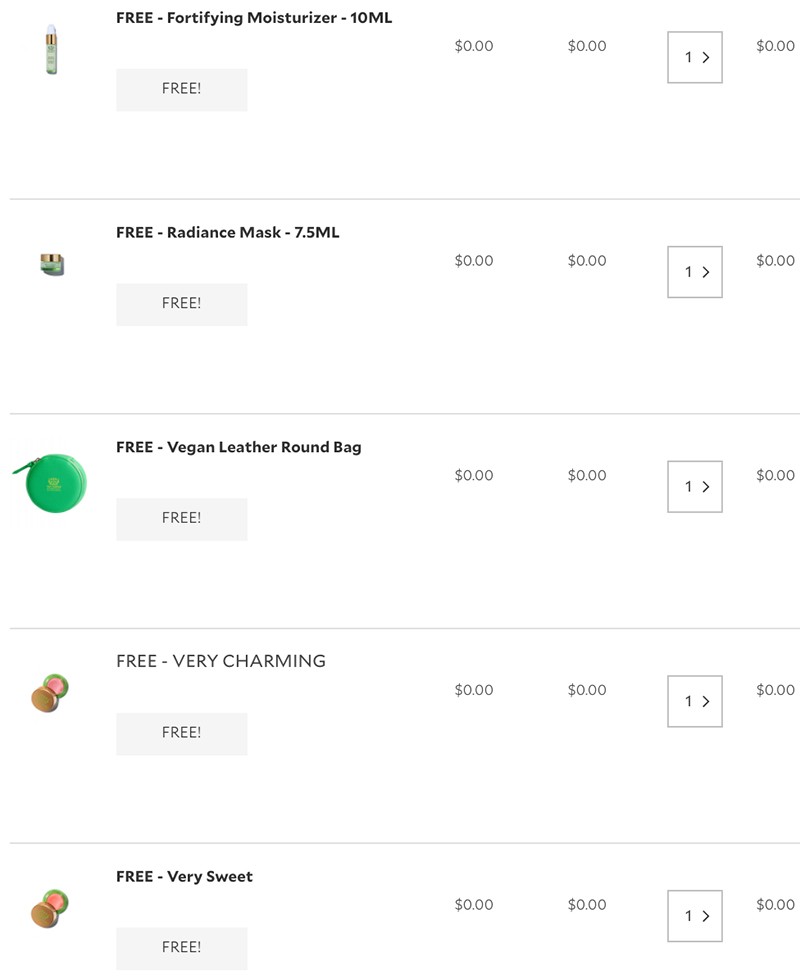Image resolution: width=800 pixels, height=980 pixels.
Task: Click the Very Sweet blush compact image
Action: pyautogui.click(x=50, y=907)
